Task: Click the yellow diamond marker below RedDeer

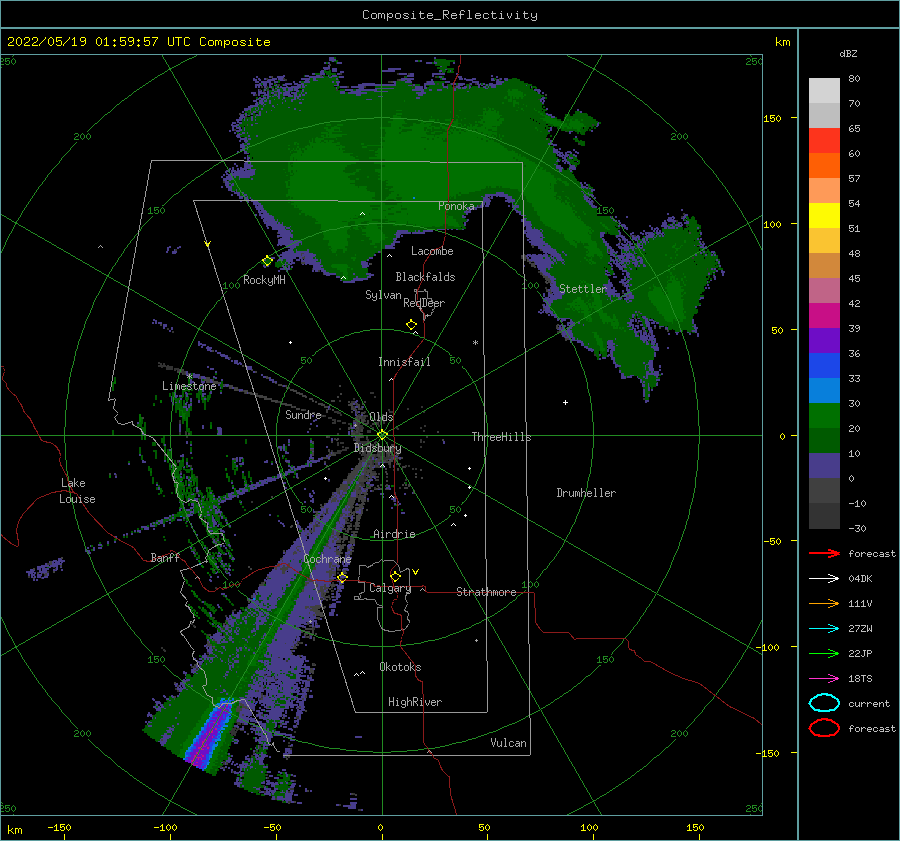Action: 411,325
